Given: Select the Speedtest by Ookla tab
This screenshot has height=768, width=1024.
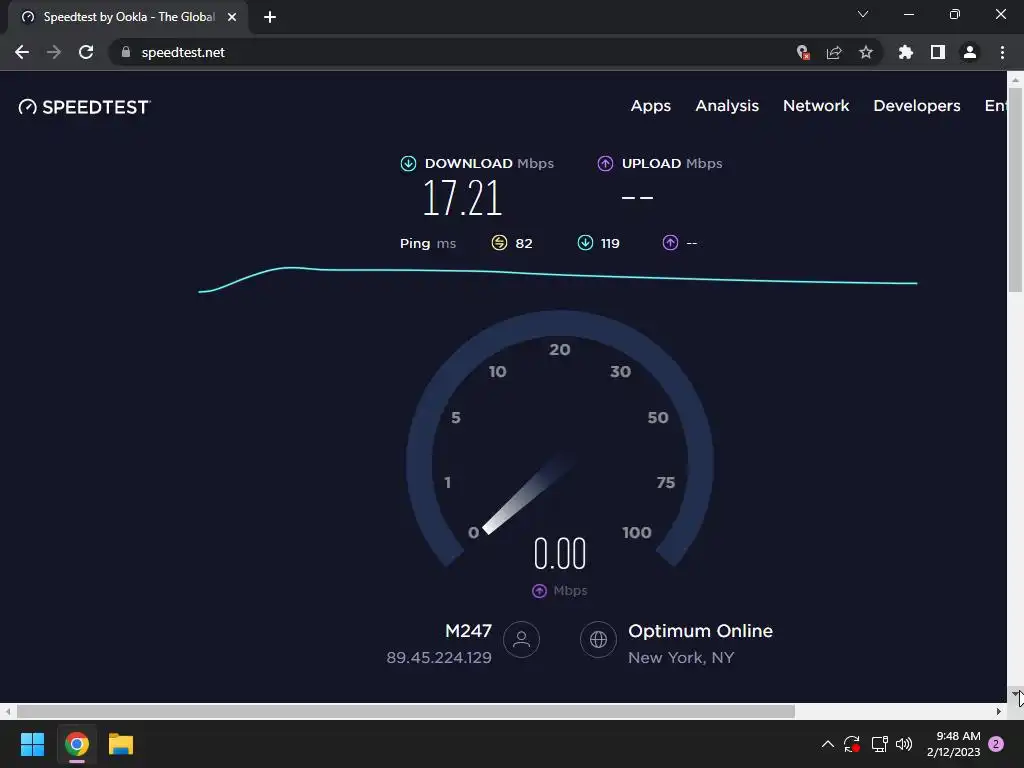Looking at the screenshot, I should [x=128, y=17].
